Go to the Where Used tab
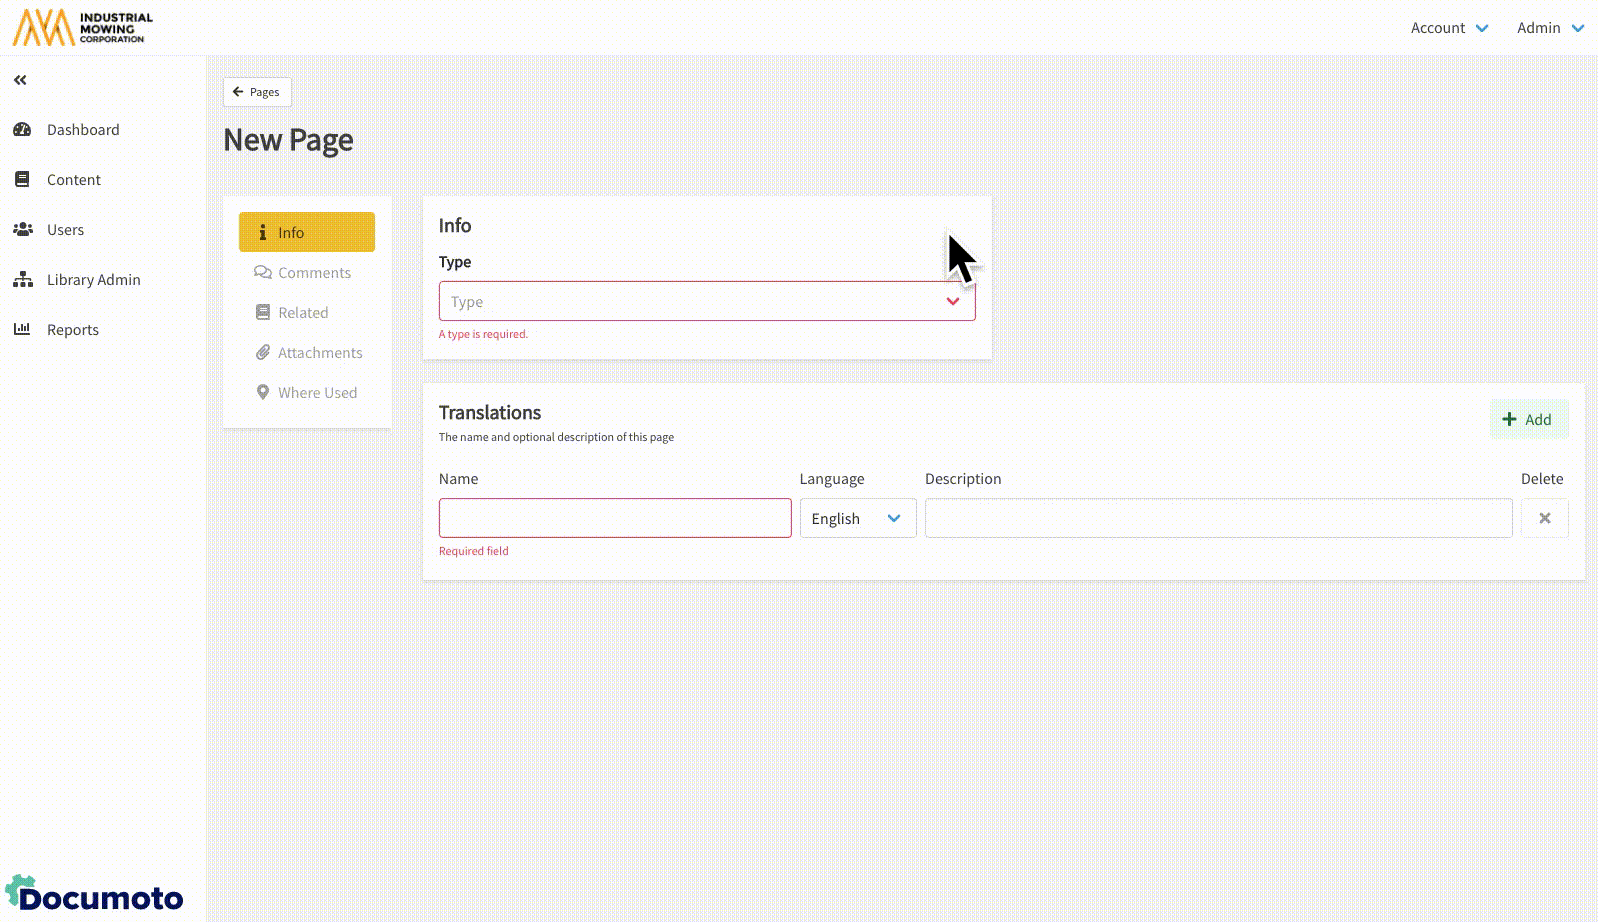This screenshot has width=1598, height=922. [x=306, y=393]
